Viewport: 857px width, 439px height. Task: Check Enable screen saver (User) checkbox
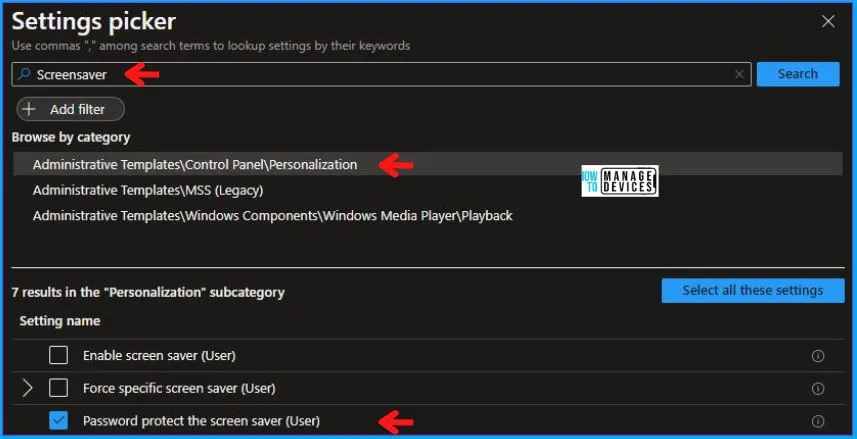58,355
